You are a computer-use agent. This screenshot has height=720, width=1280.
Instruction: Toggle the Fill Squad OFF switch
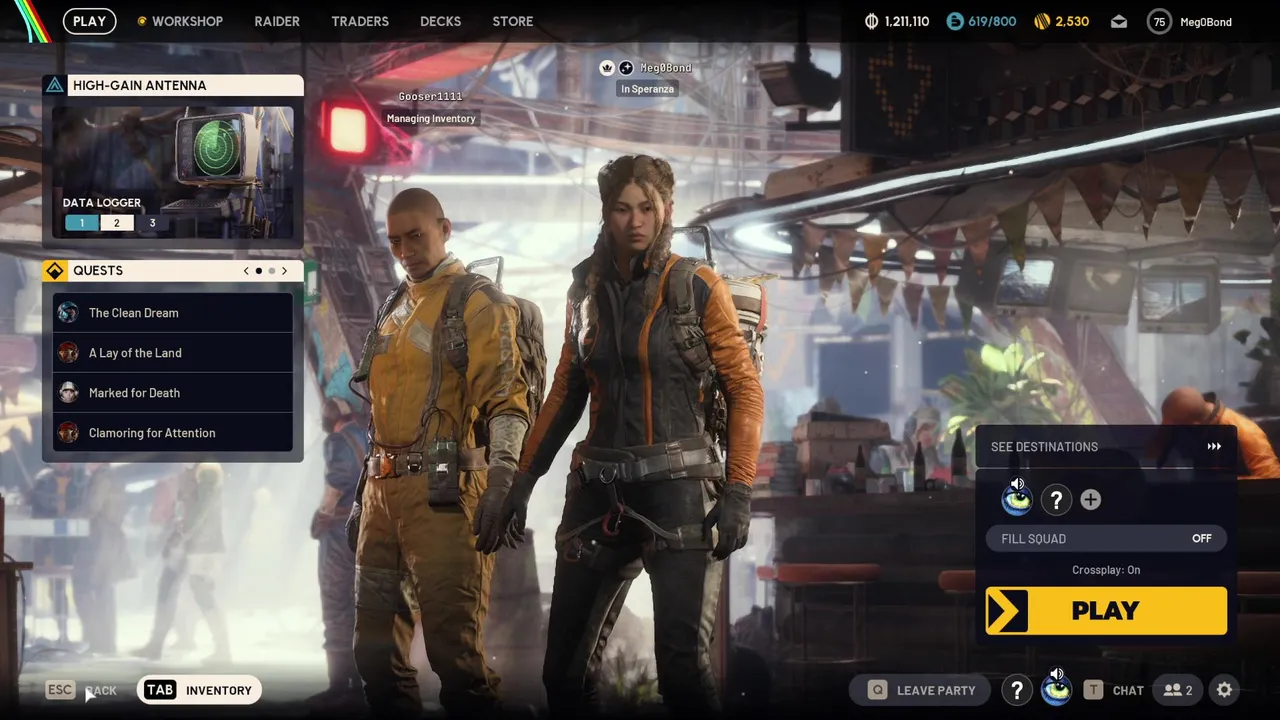point(1106,538)
